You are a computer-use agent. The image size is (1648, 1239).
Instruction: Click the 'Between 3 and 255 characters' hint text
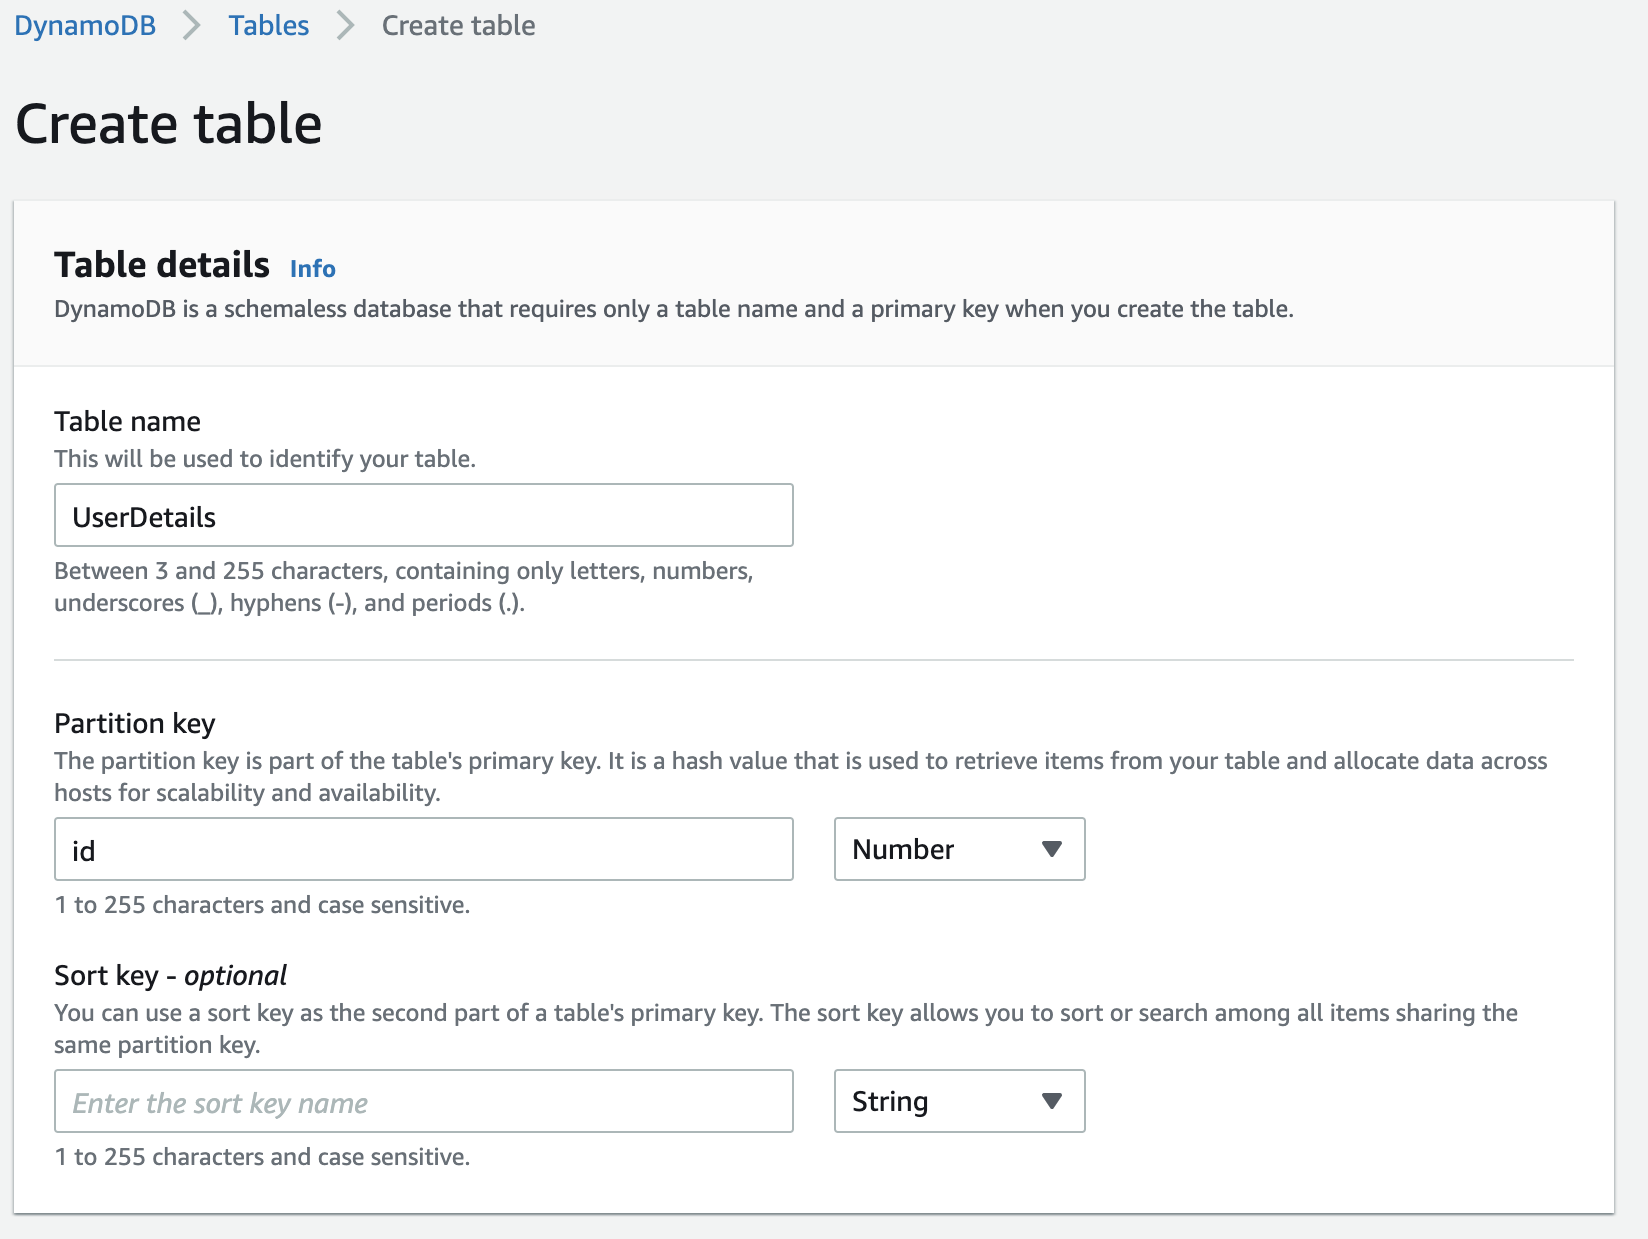click(x=403, y=587)
